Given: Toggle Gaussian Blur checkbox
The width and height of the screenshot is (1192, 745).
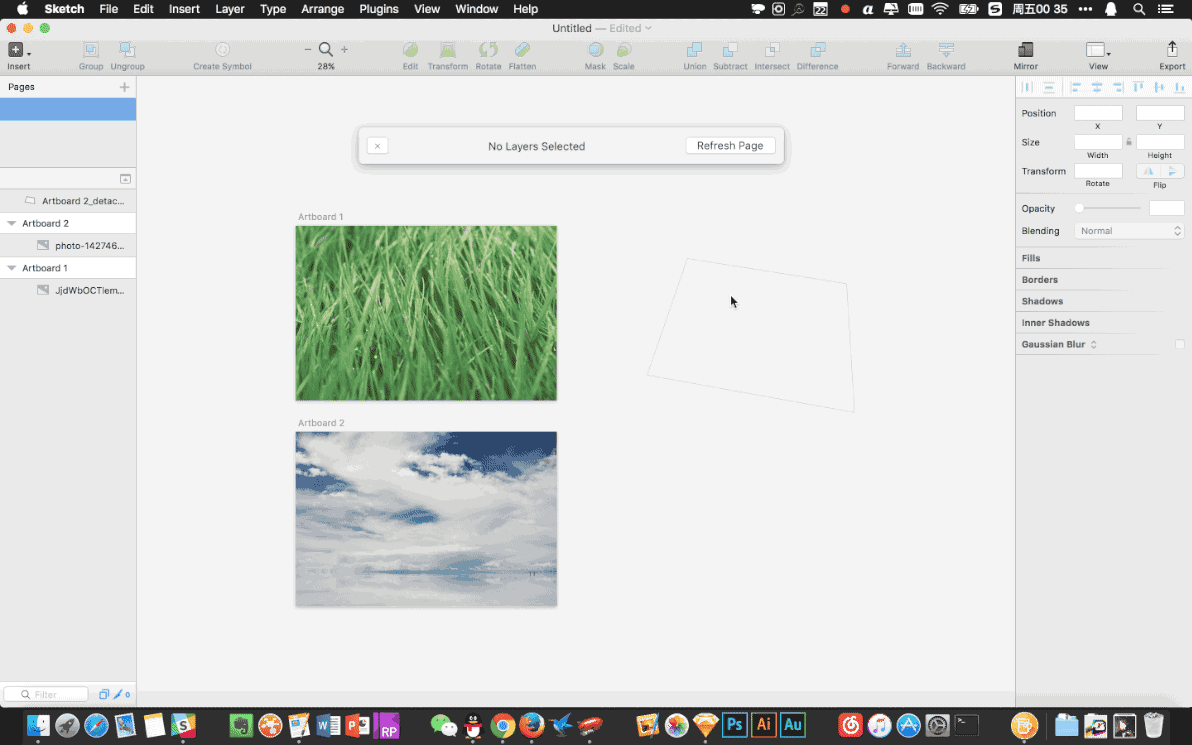Looking at the screenshot, I should [1179, 344].
